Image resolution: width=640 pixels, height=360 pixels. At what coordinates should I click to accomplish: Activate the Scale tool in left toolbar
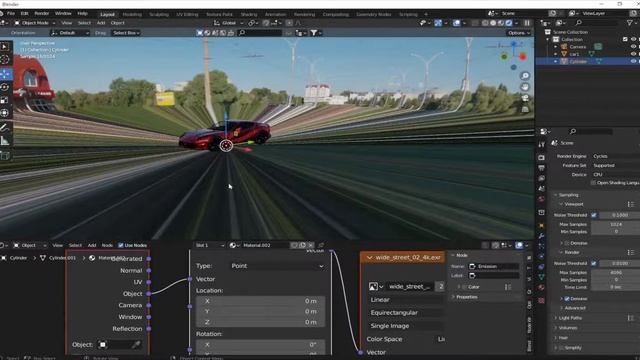5,100
